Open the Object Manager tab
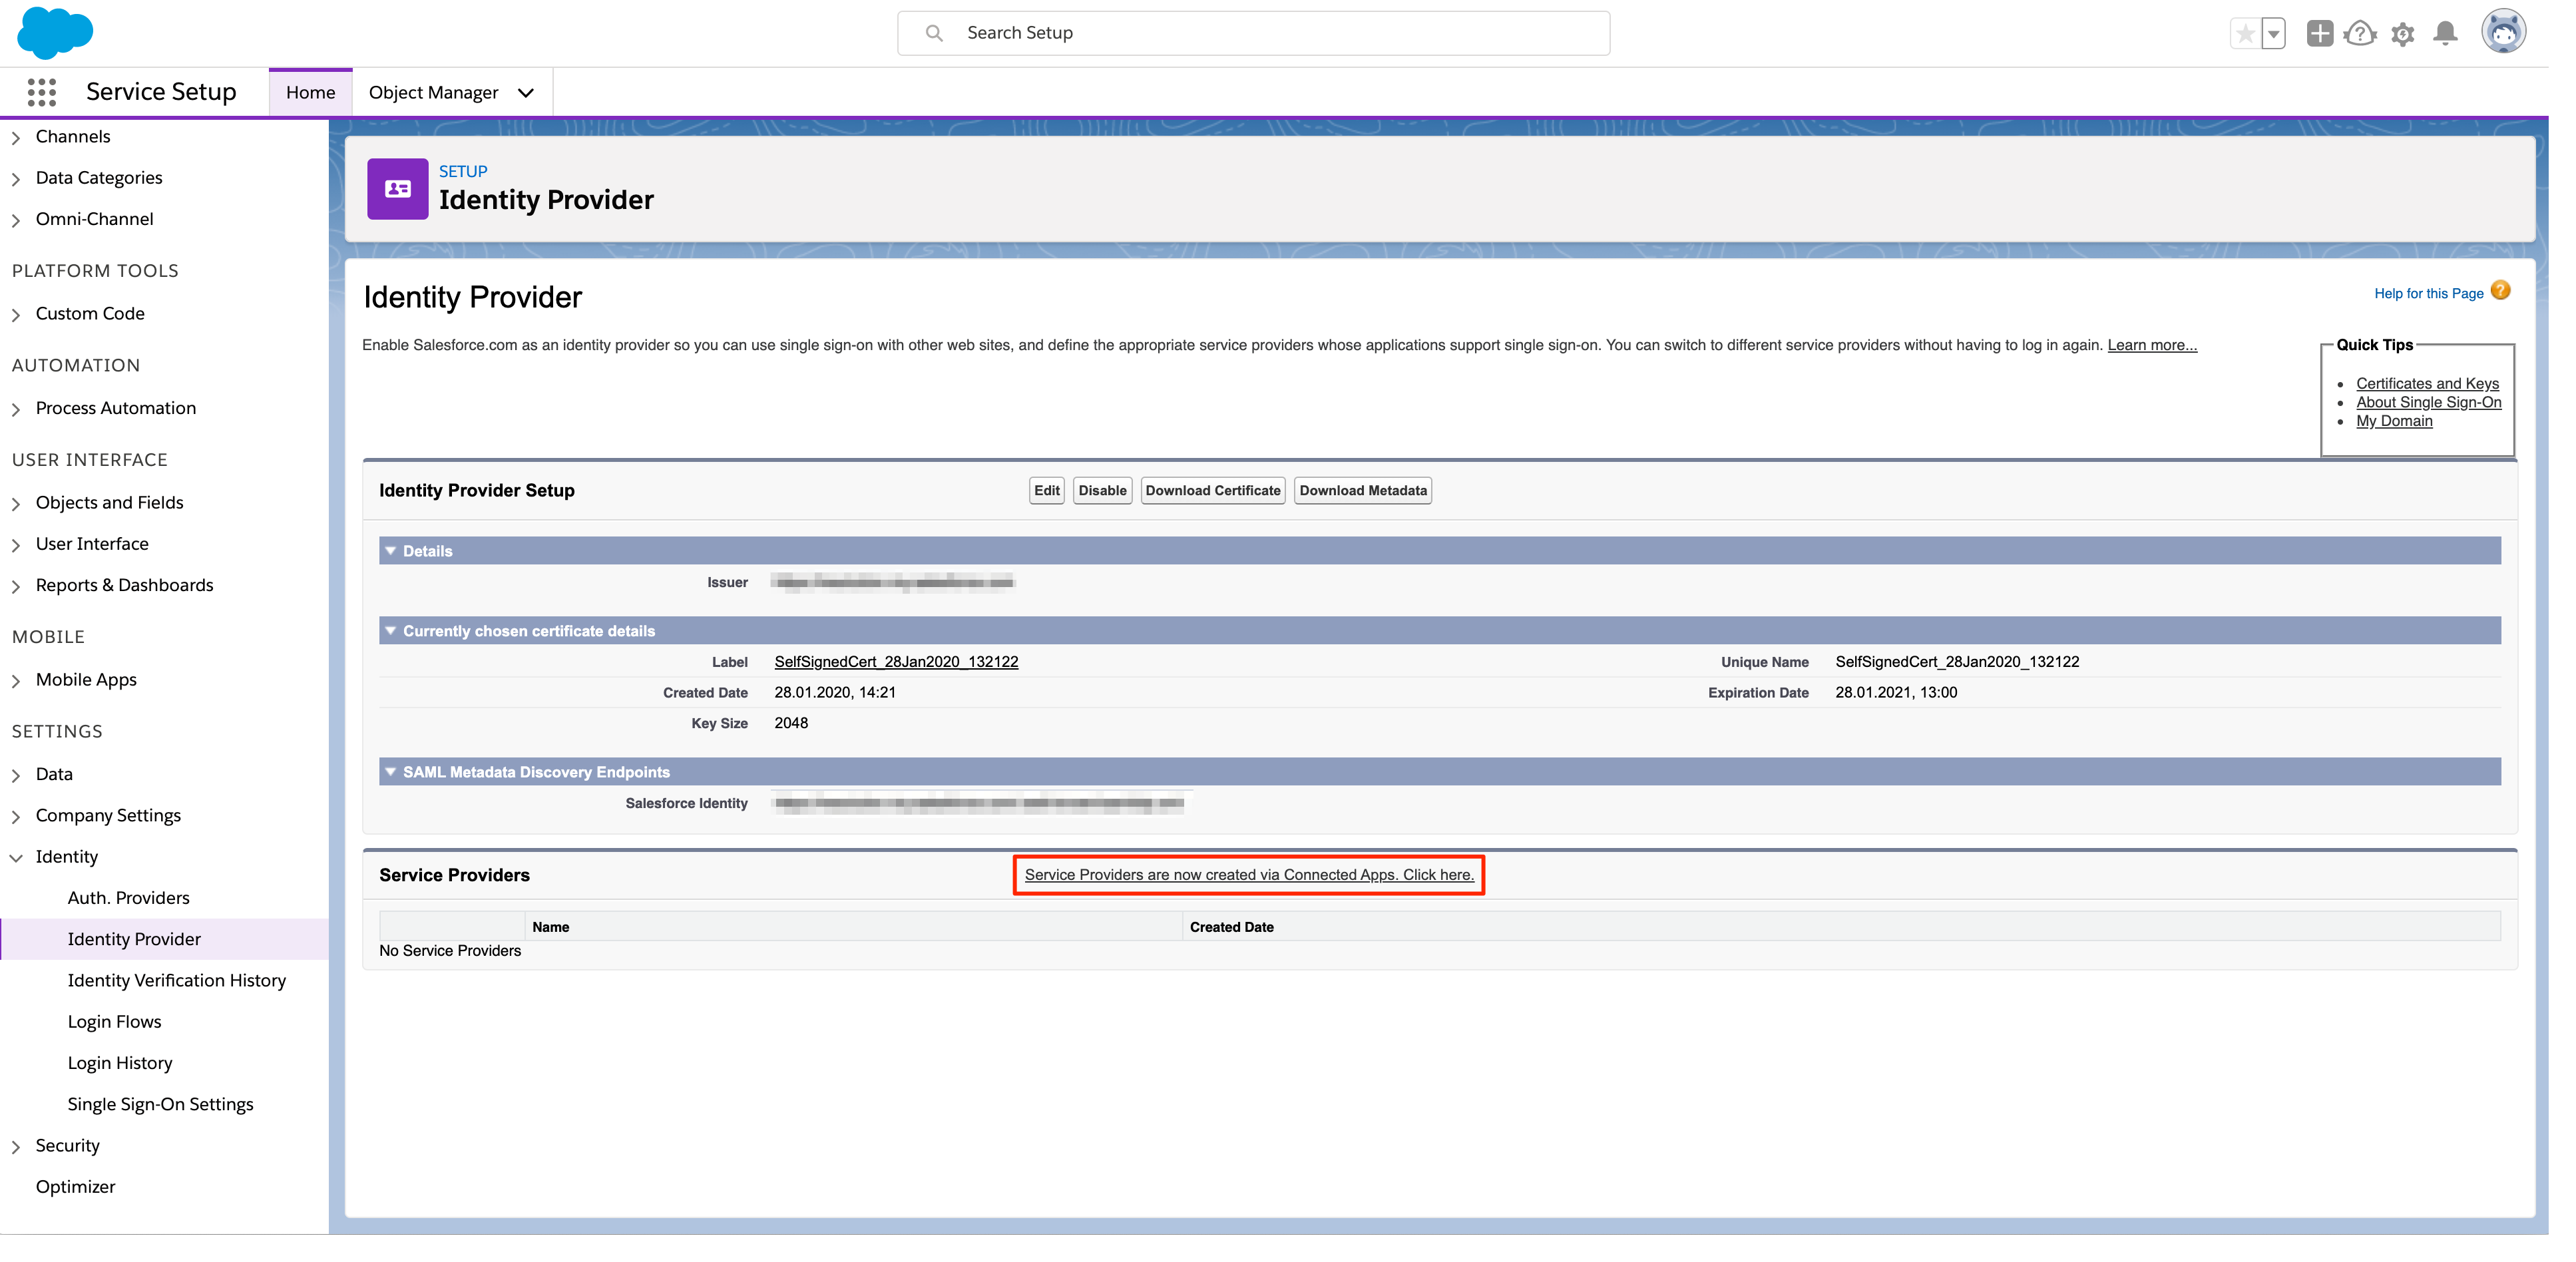The image size is (2576, 1262). (x=433, y=92)
